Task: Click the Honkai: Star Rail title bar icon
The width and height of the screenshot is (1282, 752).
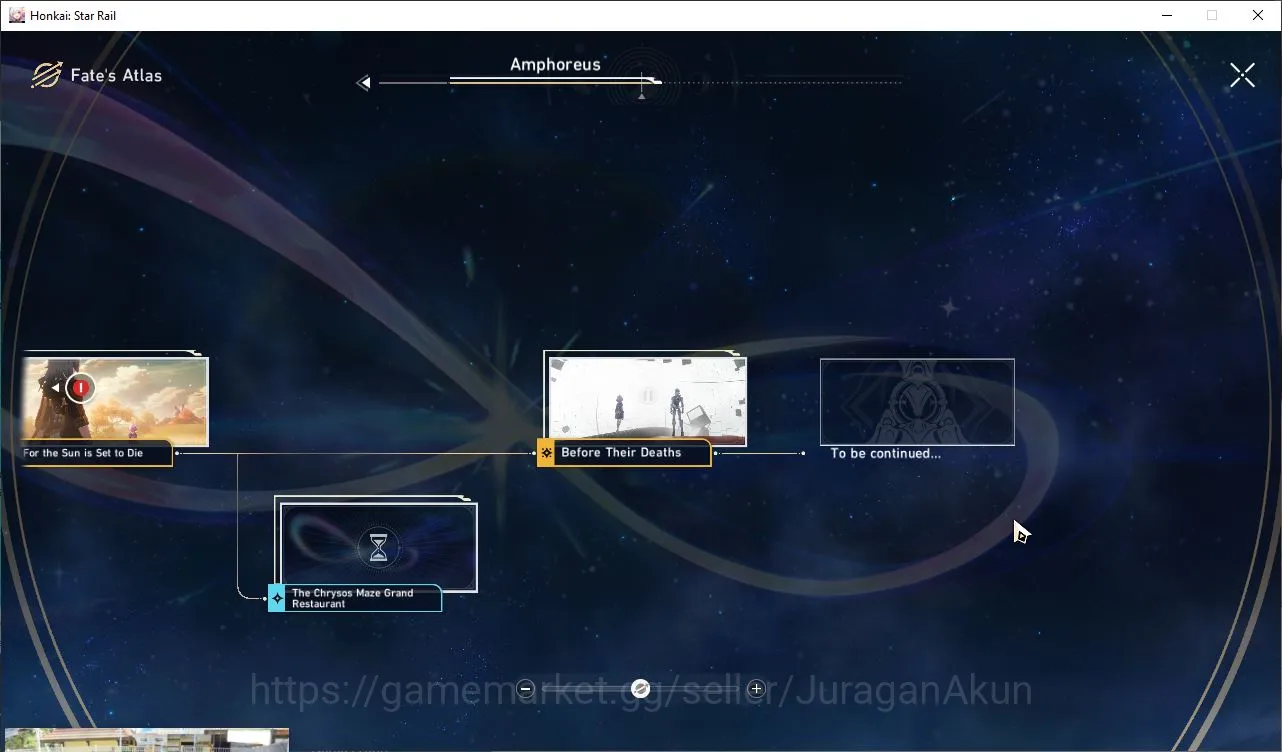Action: (17, 15)
